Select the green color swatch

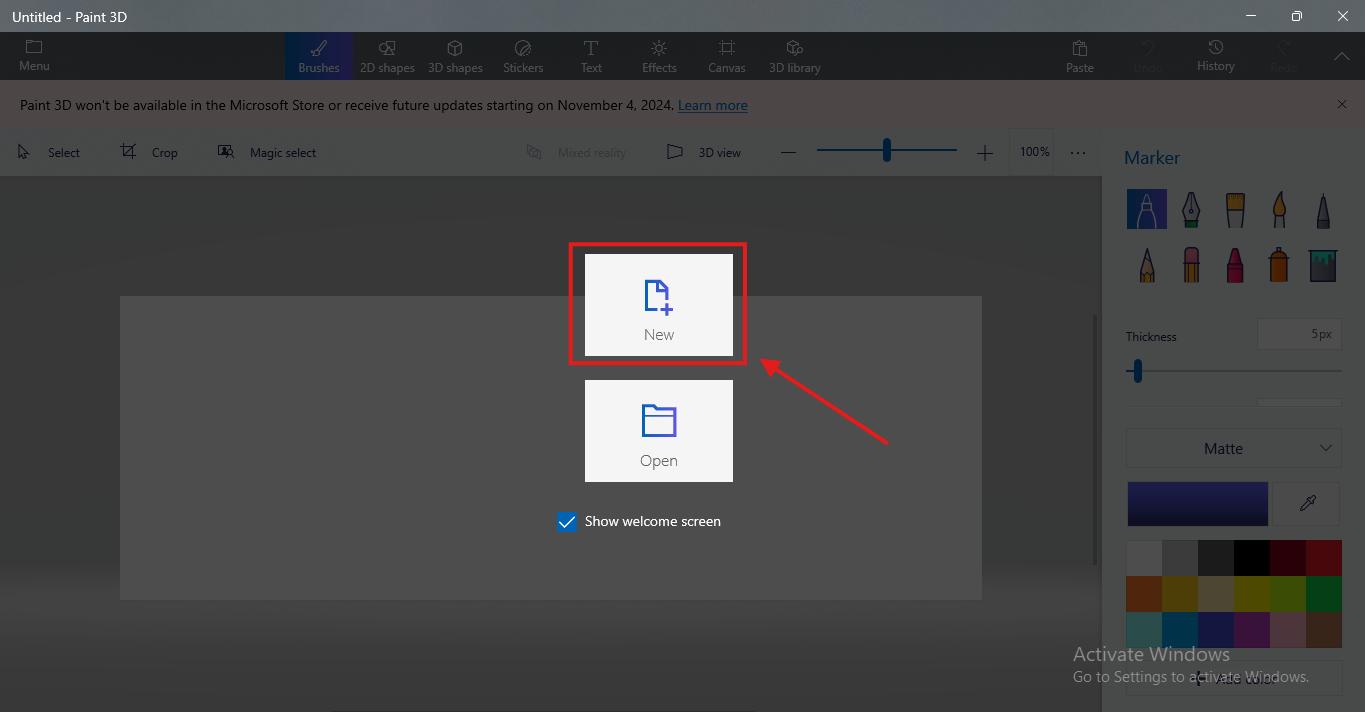tap(1323, 594)
